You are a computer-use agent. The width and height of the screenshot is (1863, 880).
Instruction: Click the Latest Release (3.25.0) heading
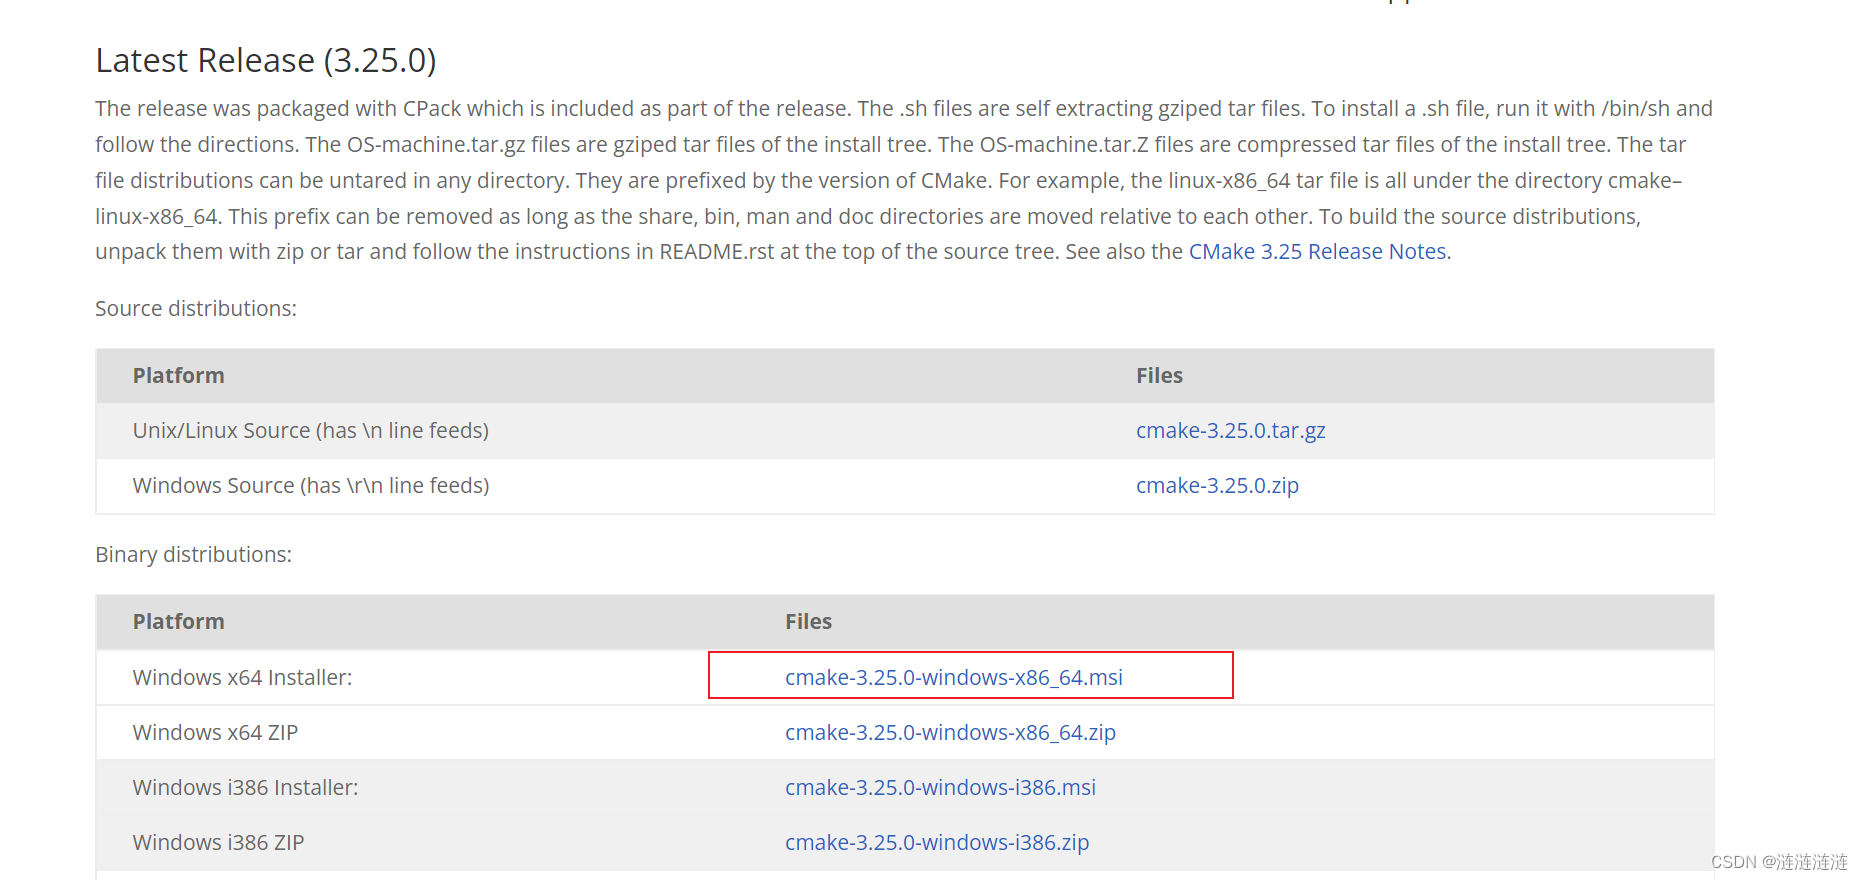point(266,61)
